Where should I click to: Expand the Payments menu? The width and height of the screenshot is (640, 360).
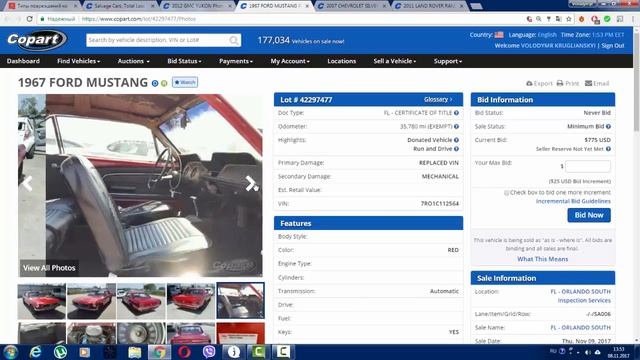coord(236,61)
